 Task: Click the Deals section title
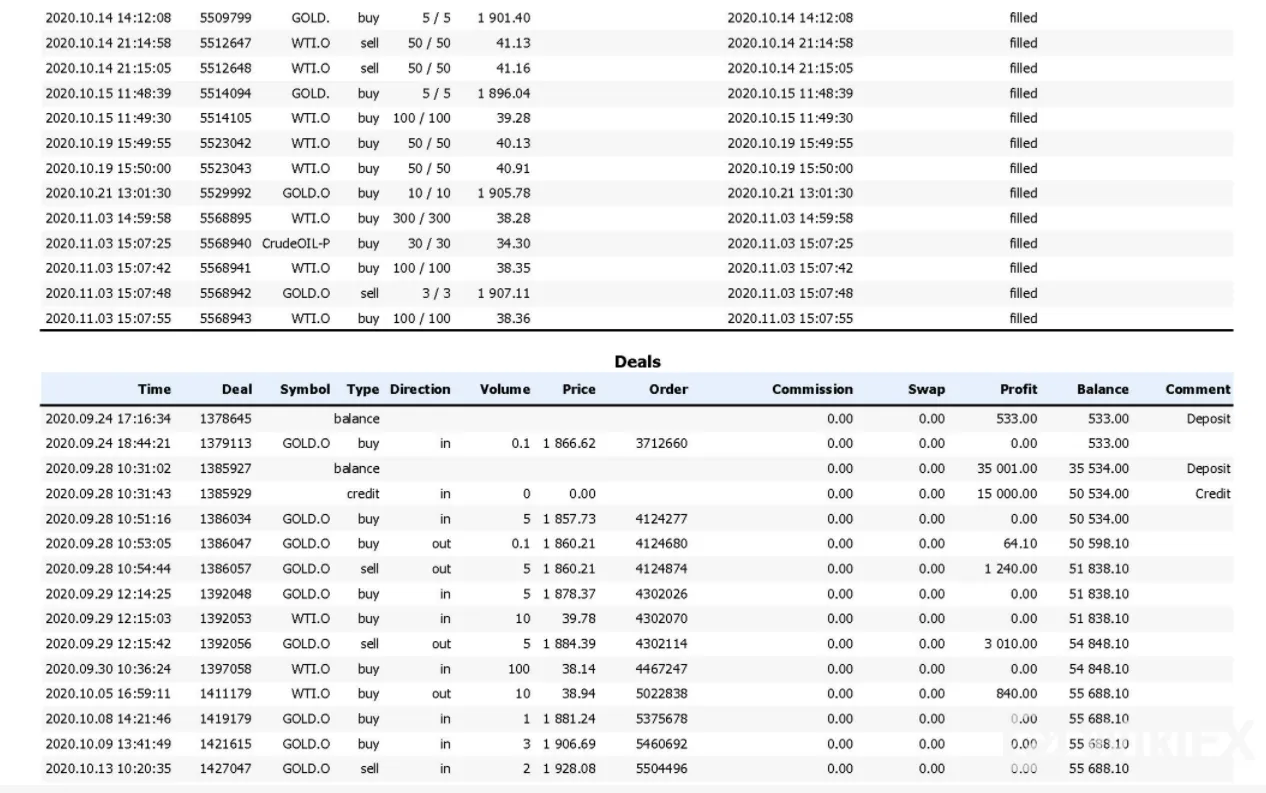pyautogui.click(x=637, y=361)
